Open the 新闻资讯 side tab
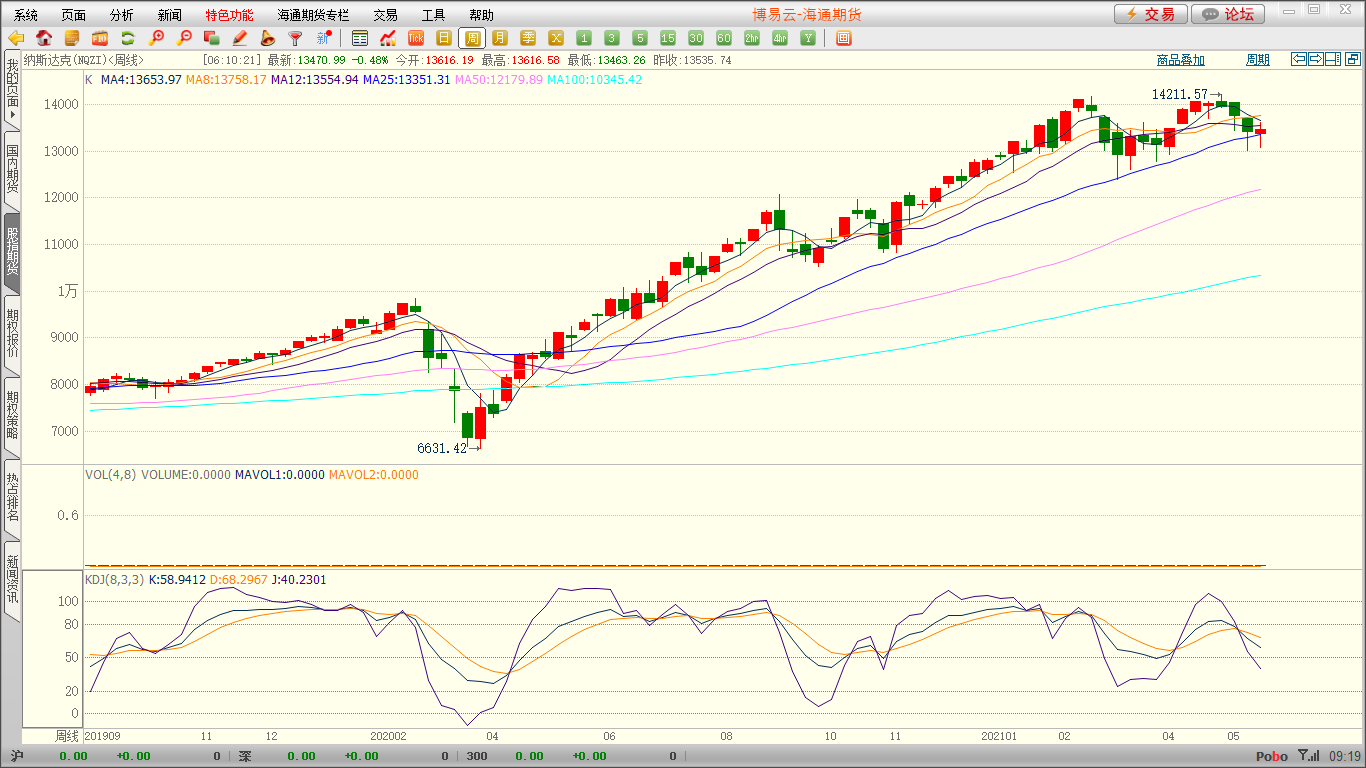Image resolution: width=1366 pixels, height=768 pixels. click(x=12, y=580)
